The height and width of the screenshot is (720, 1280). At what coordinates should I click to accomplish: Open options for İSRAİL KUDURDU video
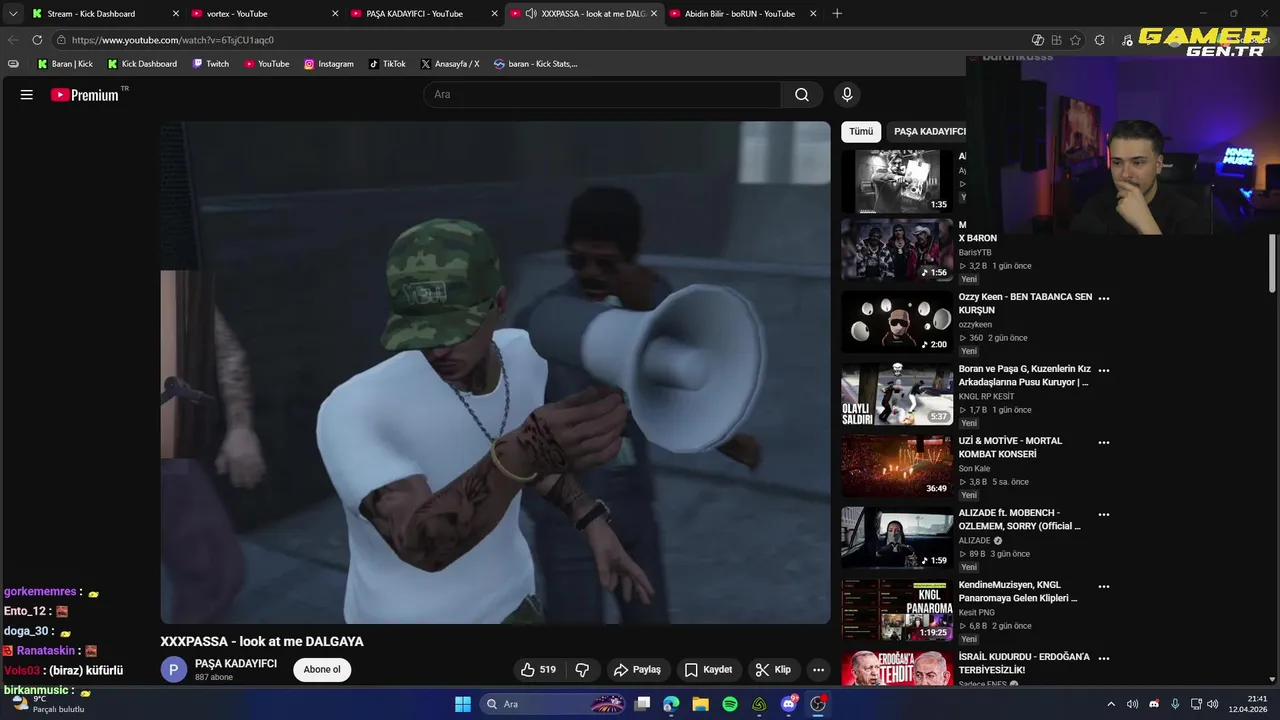[1104, 658]
